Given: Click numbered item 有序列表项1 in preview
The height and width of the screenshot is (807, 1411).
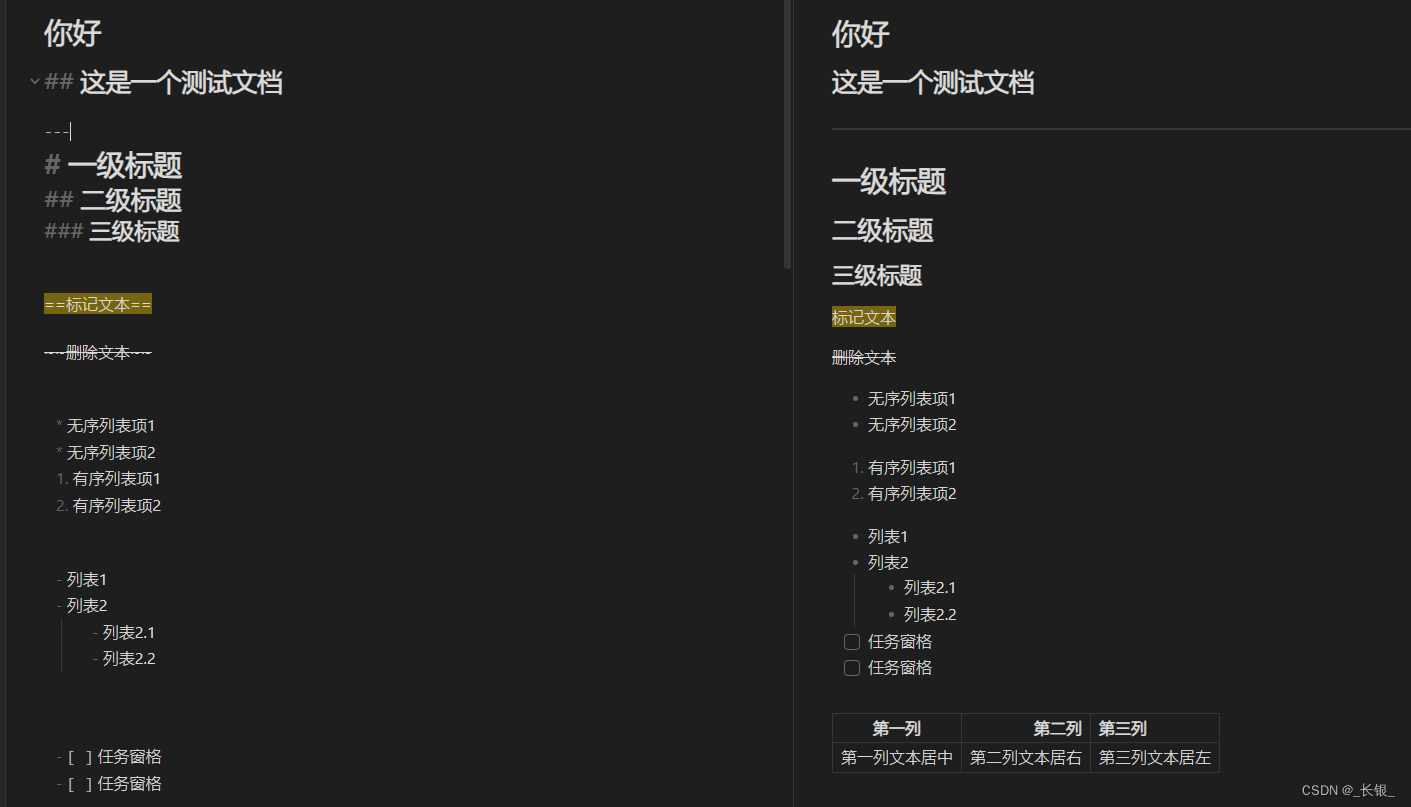Looking at the screenshot, I should (x=912, y=468).
